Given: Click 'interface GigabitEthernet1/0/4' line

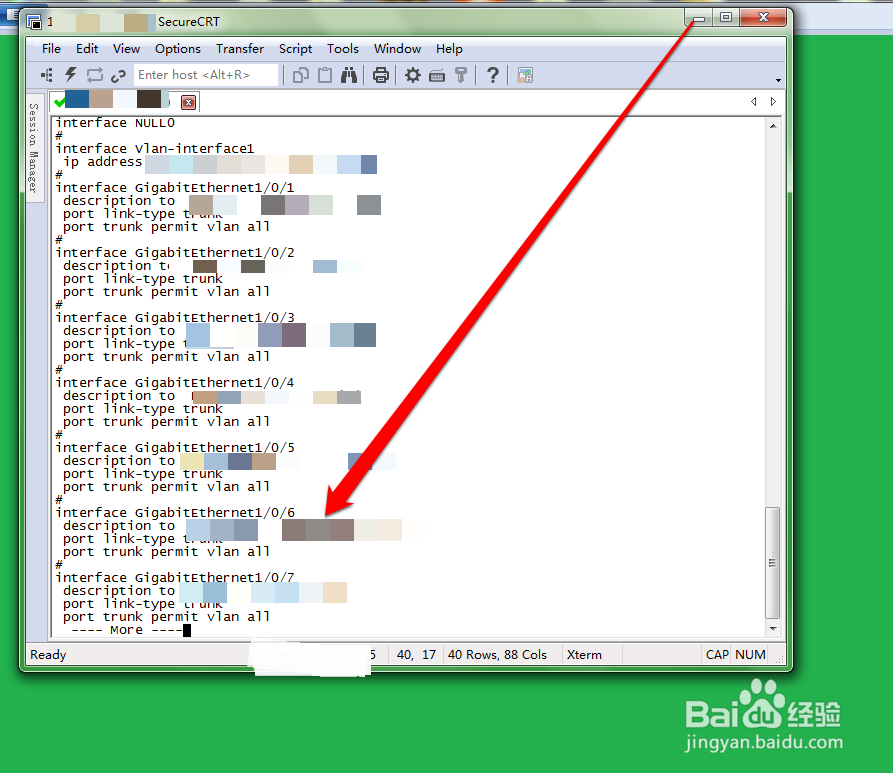Looking at the screenshot, I should (x=175, y=383).
